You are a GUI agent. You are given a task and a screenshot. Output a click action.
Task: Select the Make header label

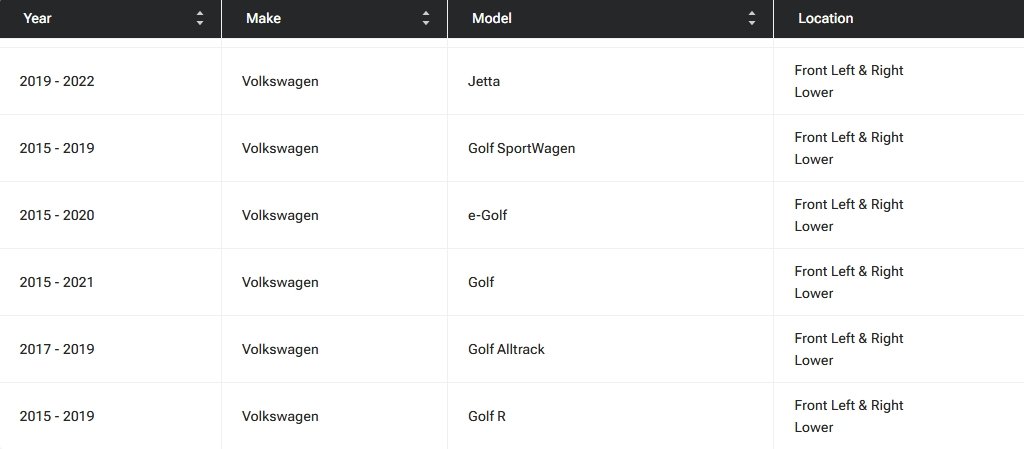coord(263,18)
